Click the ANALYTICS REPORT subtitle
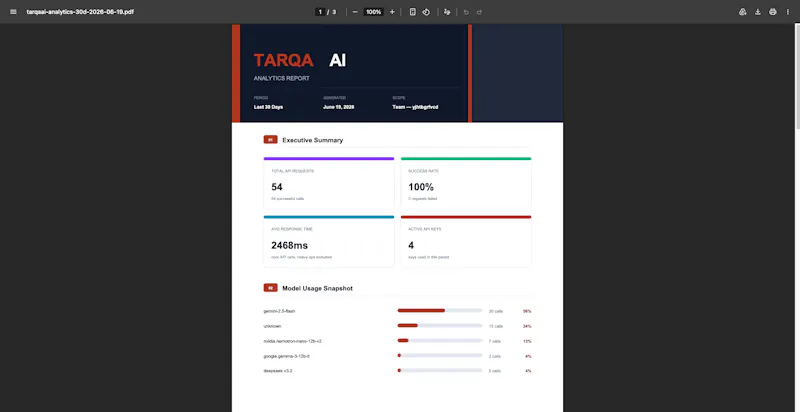Image resolution: width=800 pixels, height=412 pixels. [282, 79]
